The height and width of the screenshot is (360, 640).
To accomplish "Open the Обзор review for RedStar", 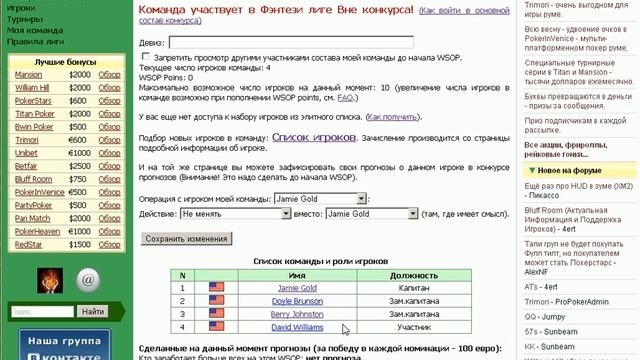I will tap(109, 244).
